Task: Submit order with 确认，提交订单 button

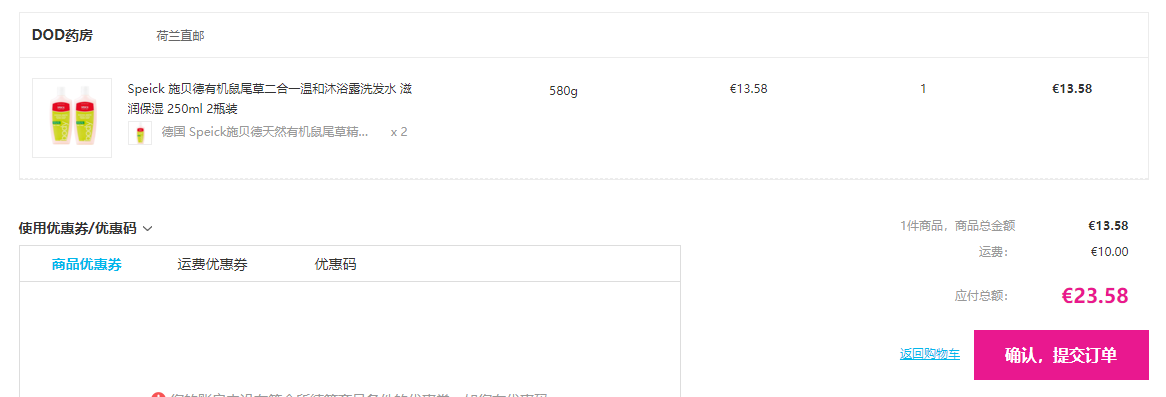Action: [x=1061, y=355]
